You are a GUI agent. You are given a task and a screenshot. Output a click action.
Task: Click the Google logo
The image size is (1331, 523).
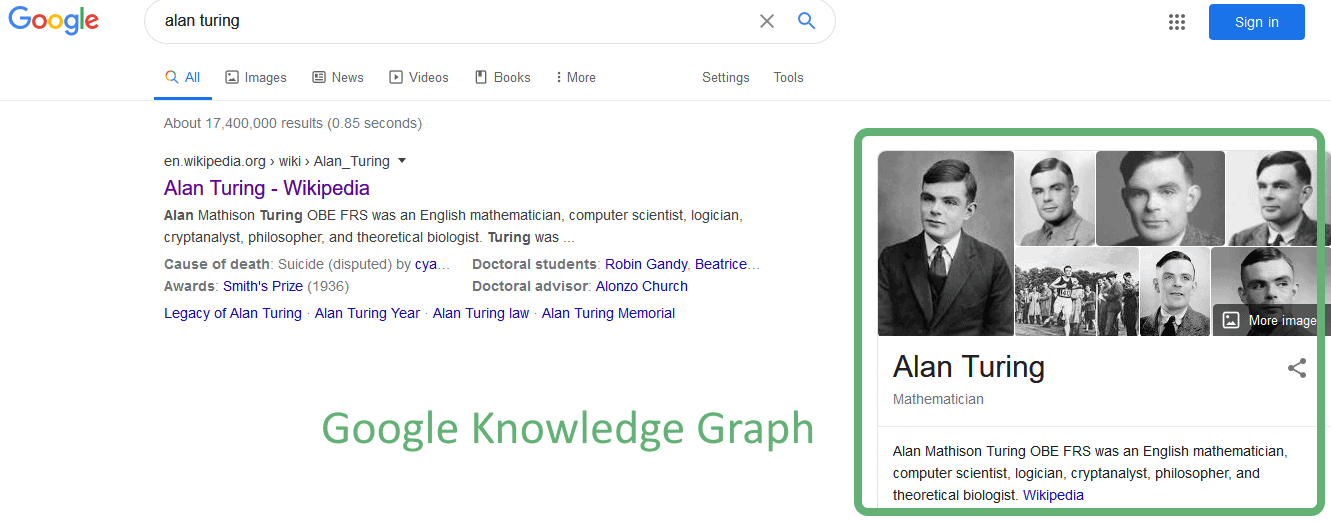[53, 21]
